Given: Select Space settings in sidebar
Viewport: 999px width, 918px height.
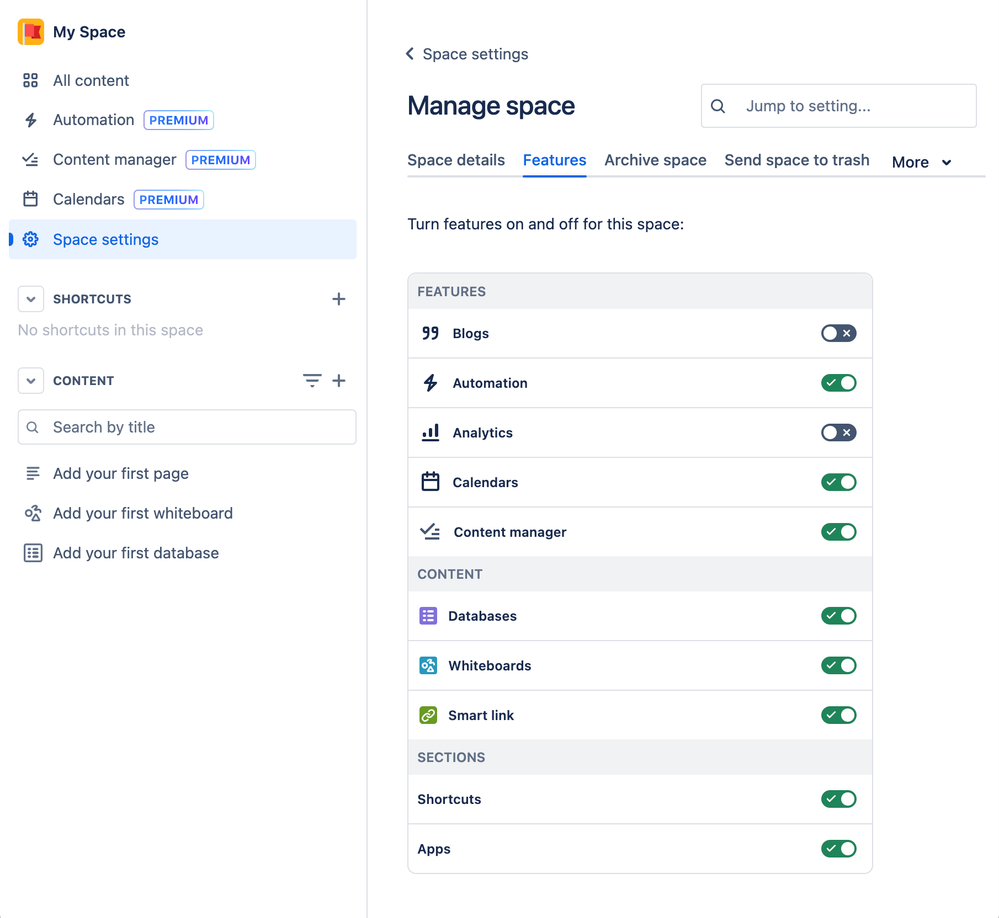Looking at the screenshot, I should click(x=182, y=240).
